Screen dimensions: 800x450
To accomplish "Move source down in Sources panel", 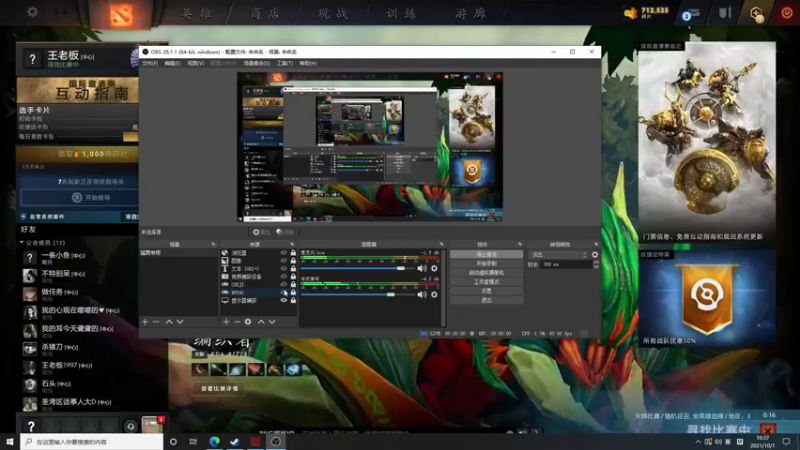I will (272, 322).
